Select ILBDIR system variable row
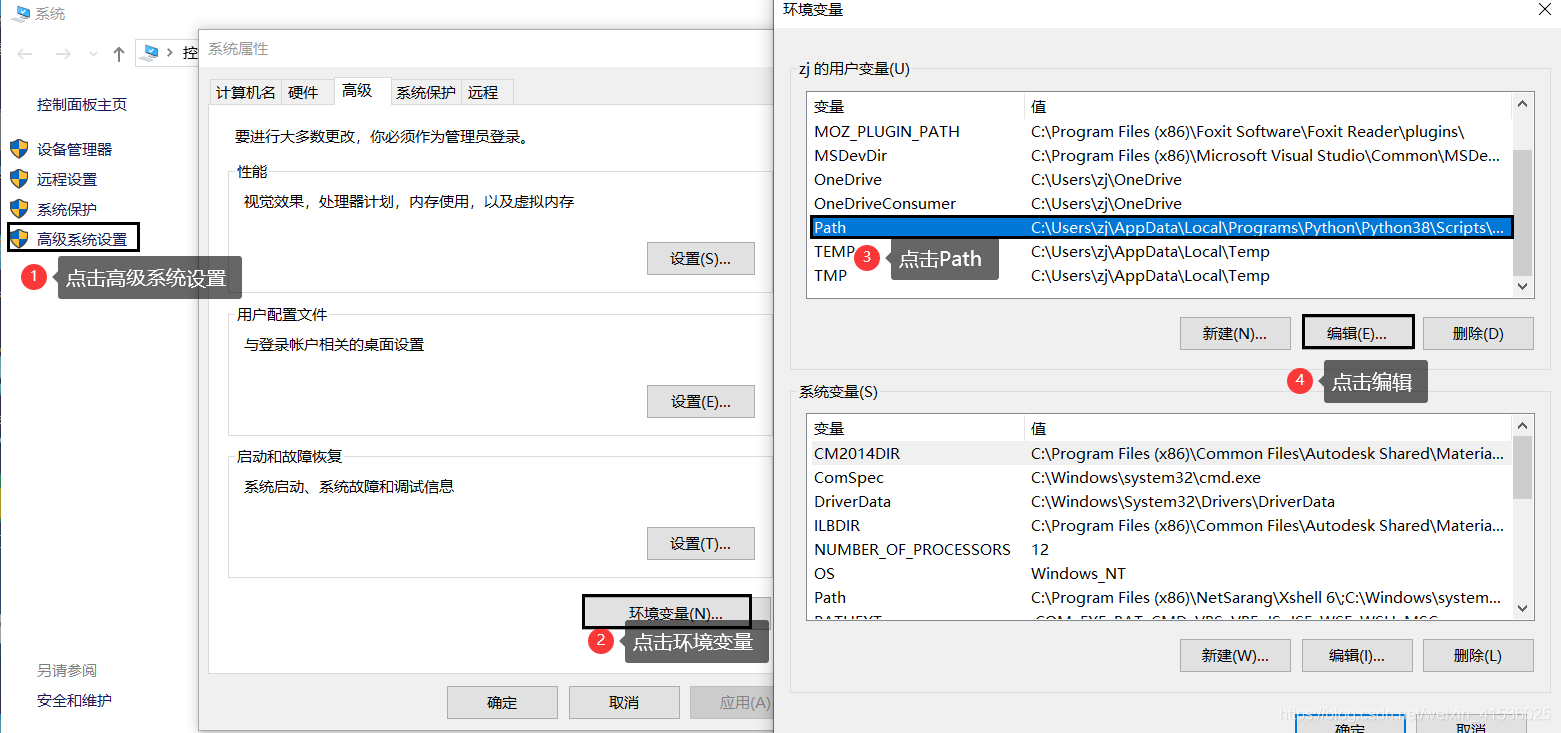The width and height of the screenshot is (1561, 733). click(x=1160, y=525)
